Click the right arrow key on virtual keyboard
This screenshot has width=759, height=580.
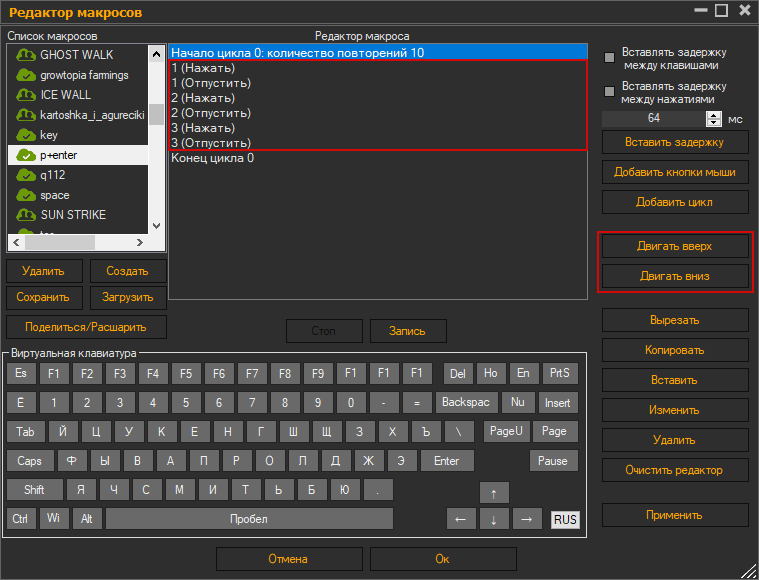(527, 519)
